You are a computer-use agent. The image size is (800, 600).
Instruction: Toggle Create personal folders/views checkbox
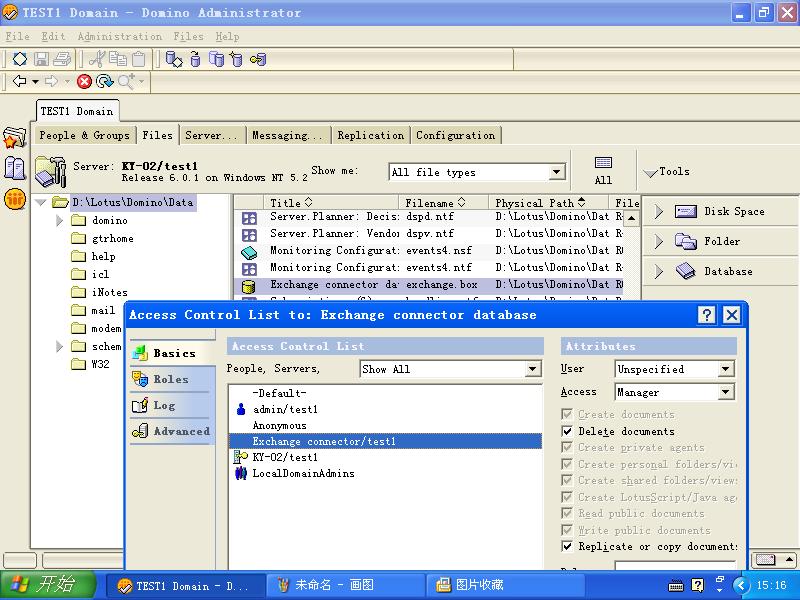click(567, 464)
